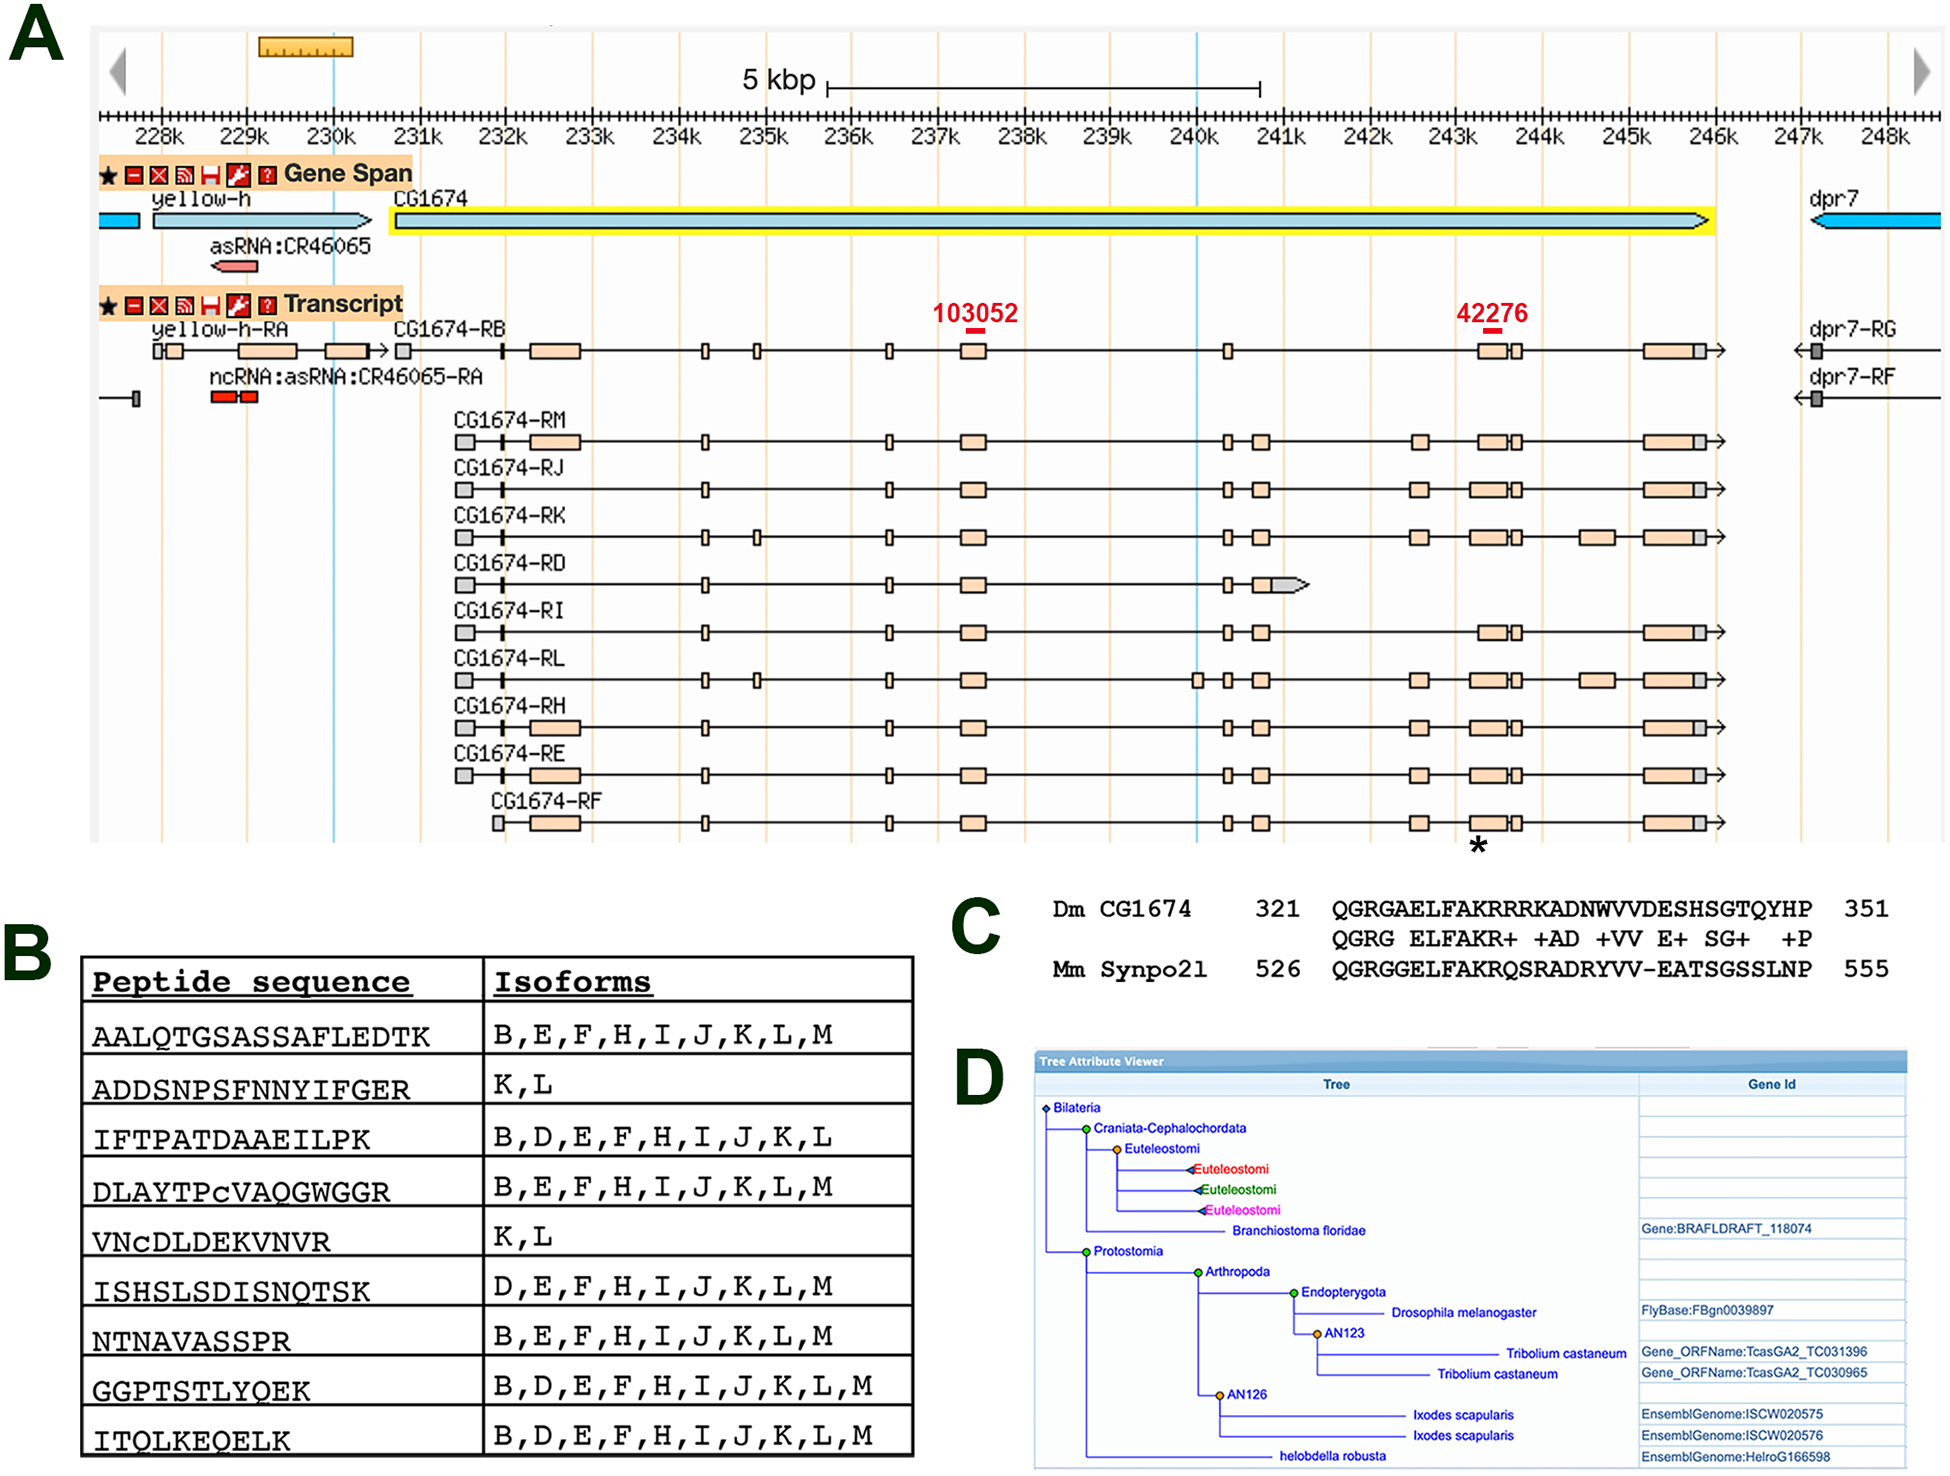Image resolution: width=1950 pixels, height=1476 pixels.
Task: Collapse the Transcript track minus icon
Action: [133, 305]
